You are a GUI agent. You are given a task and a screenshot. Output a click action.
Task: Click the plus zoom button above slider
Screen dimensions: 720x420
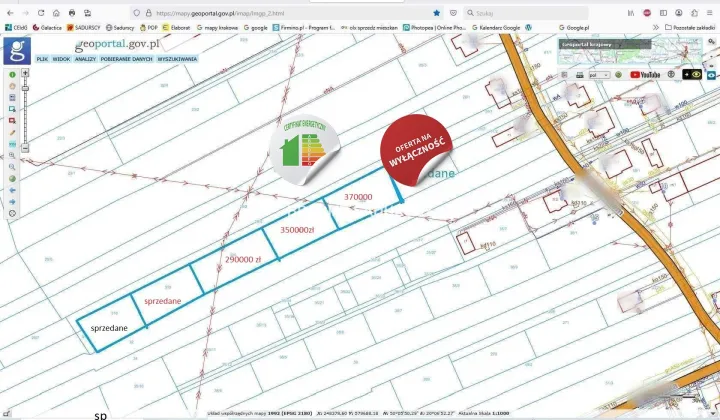coord(25,73)
